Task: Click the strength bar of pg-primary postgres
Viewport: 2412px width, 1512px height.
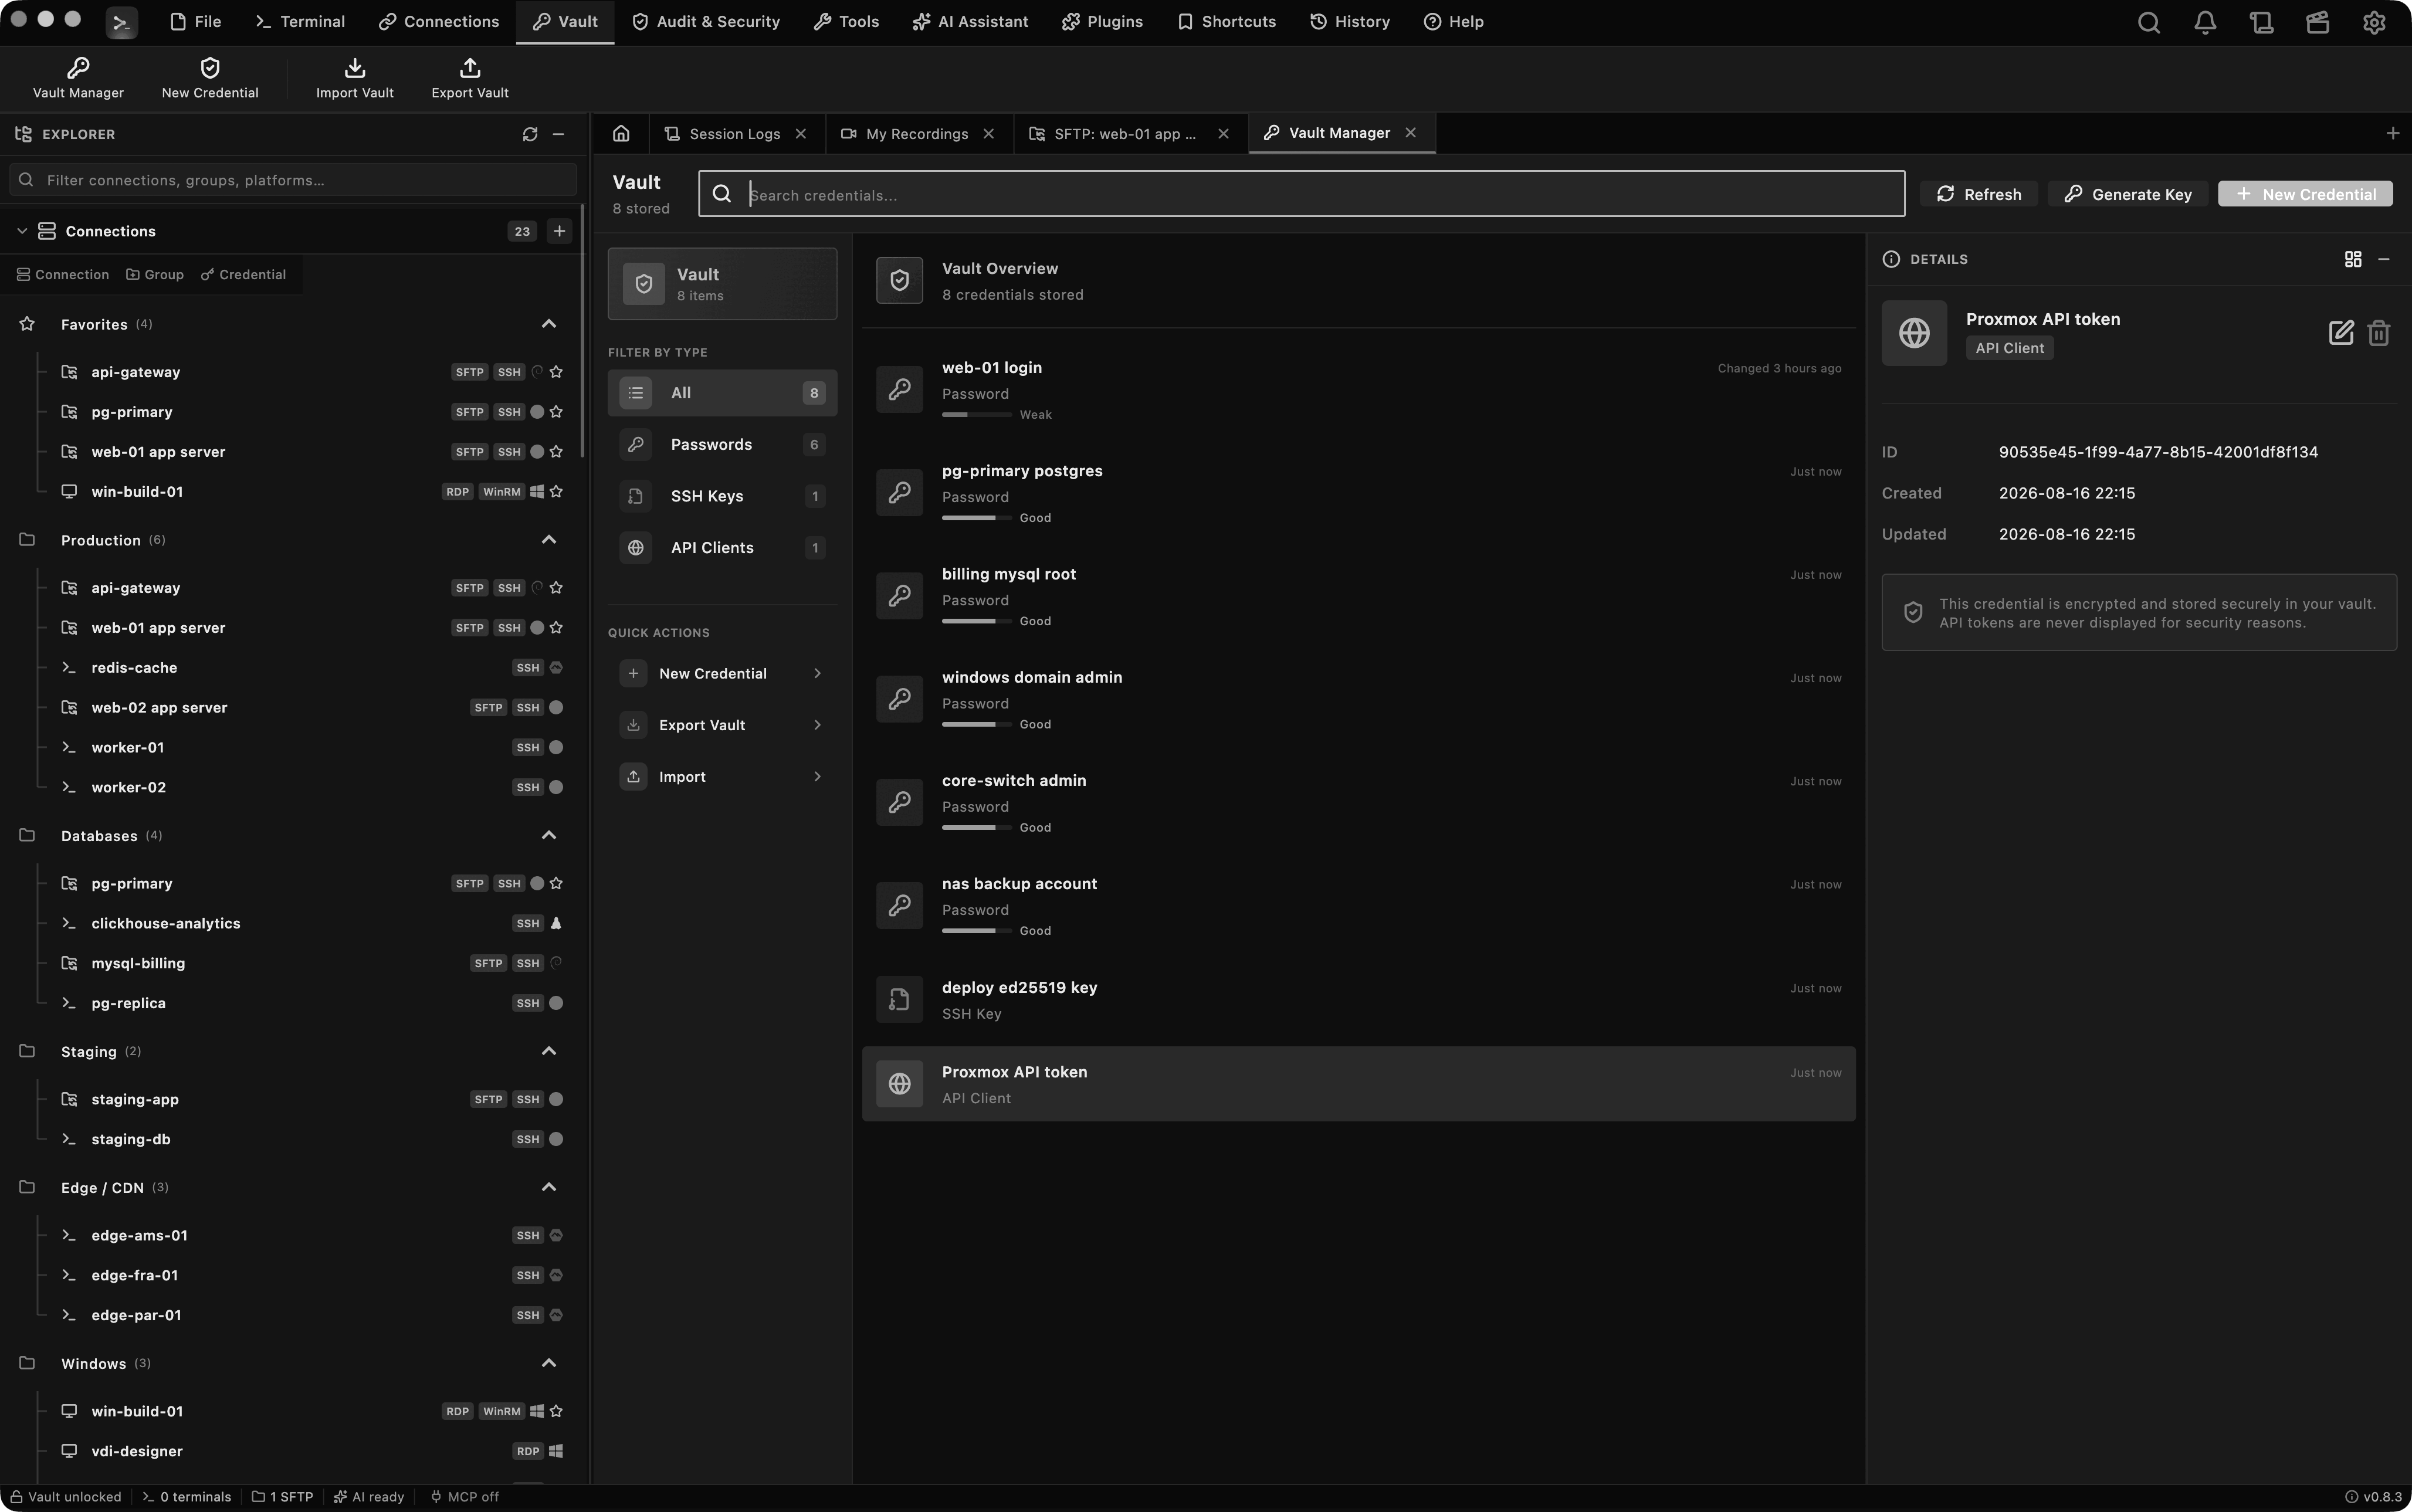Action: tap(977, 518)
